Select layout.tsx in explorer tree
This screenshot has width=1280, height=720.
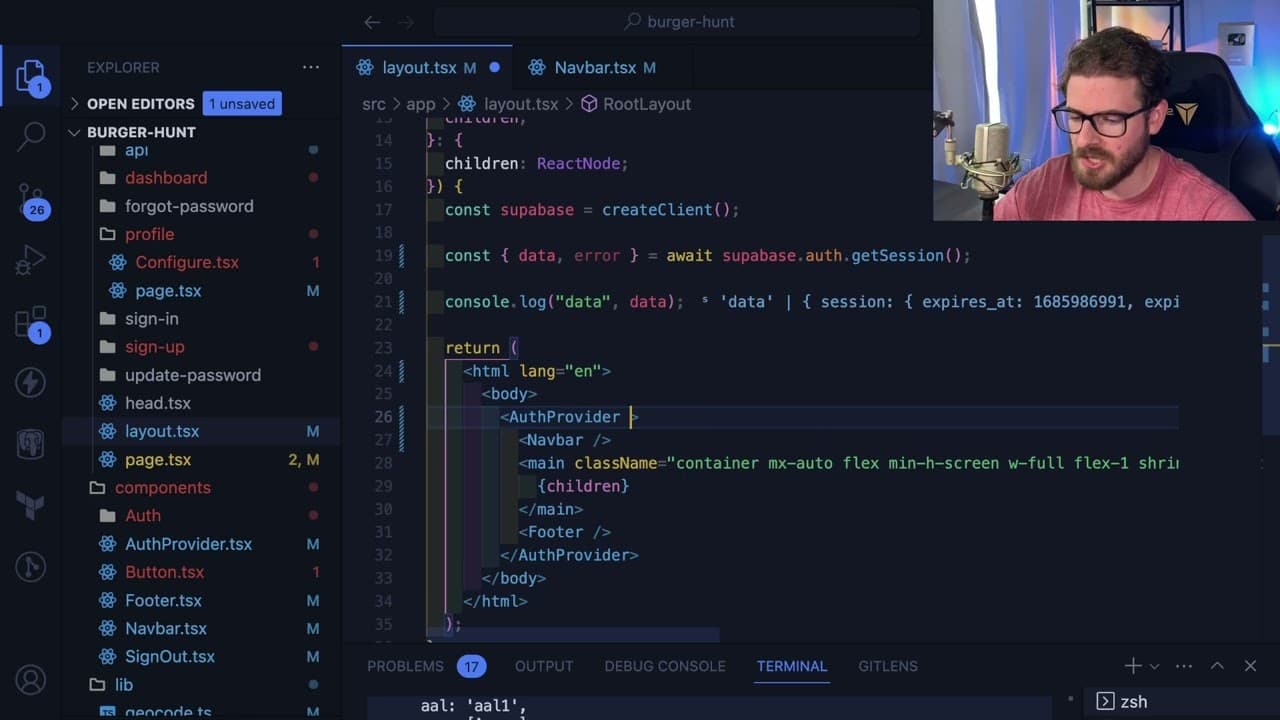[x=161, y=431]
